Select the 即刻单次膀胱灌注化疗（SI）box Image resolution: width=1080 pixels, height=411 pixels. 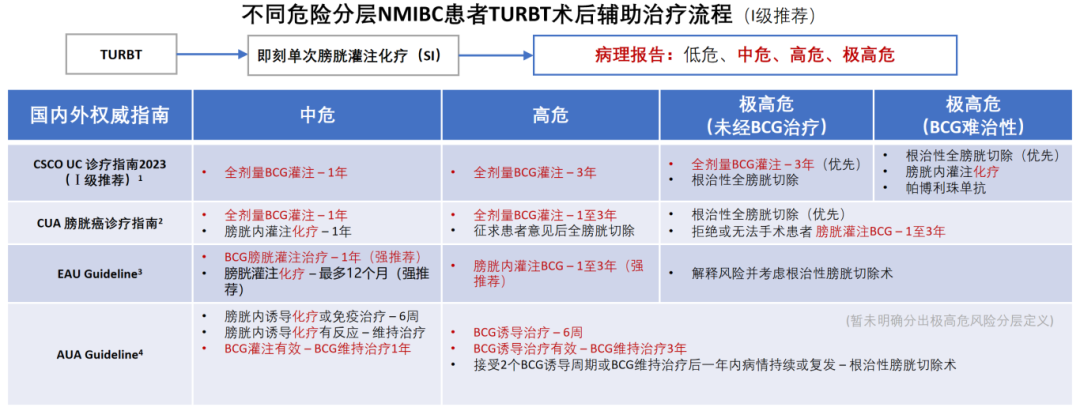pos(354,55)
